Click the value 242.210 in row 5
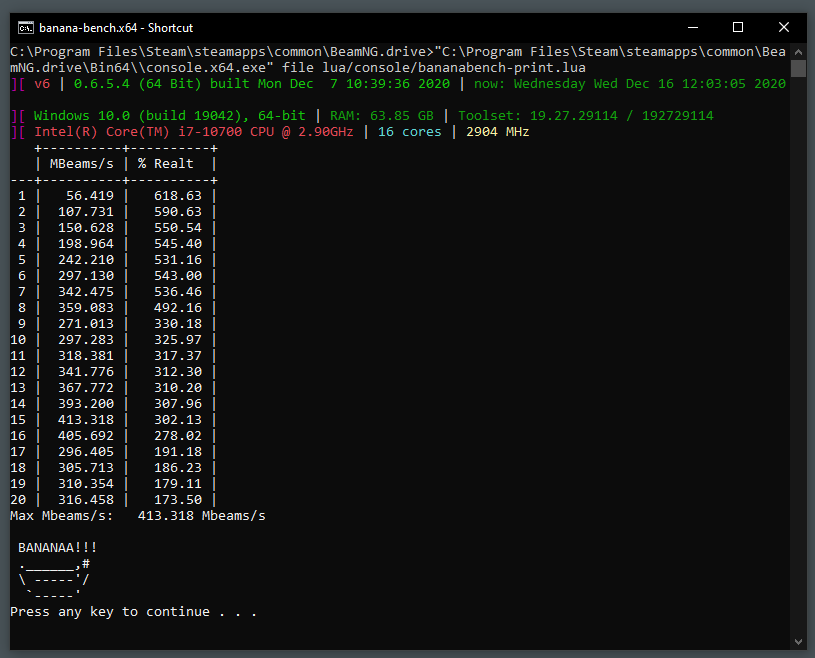This screenshot has width=815, height=658. click(86, 260)
